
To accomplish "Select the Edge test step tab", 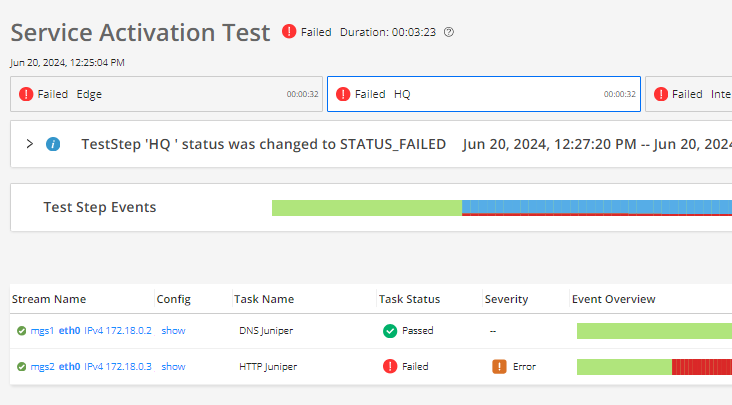I will (167, 94).
